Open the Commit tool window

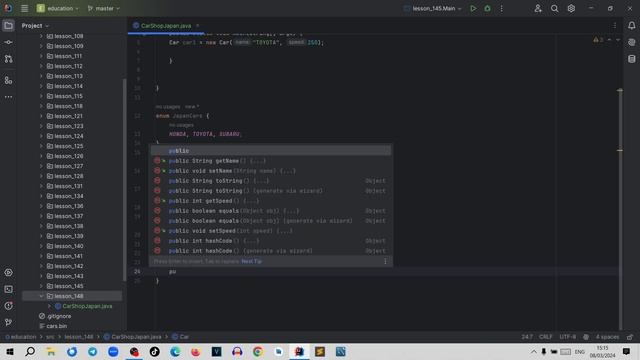[x=8, y=42]
